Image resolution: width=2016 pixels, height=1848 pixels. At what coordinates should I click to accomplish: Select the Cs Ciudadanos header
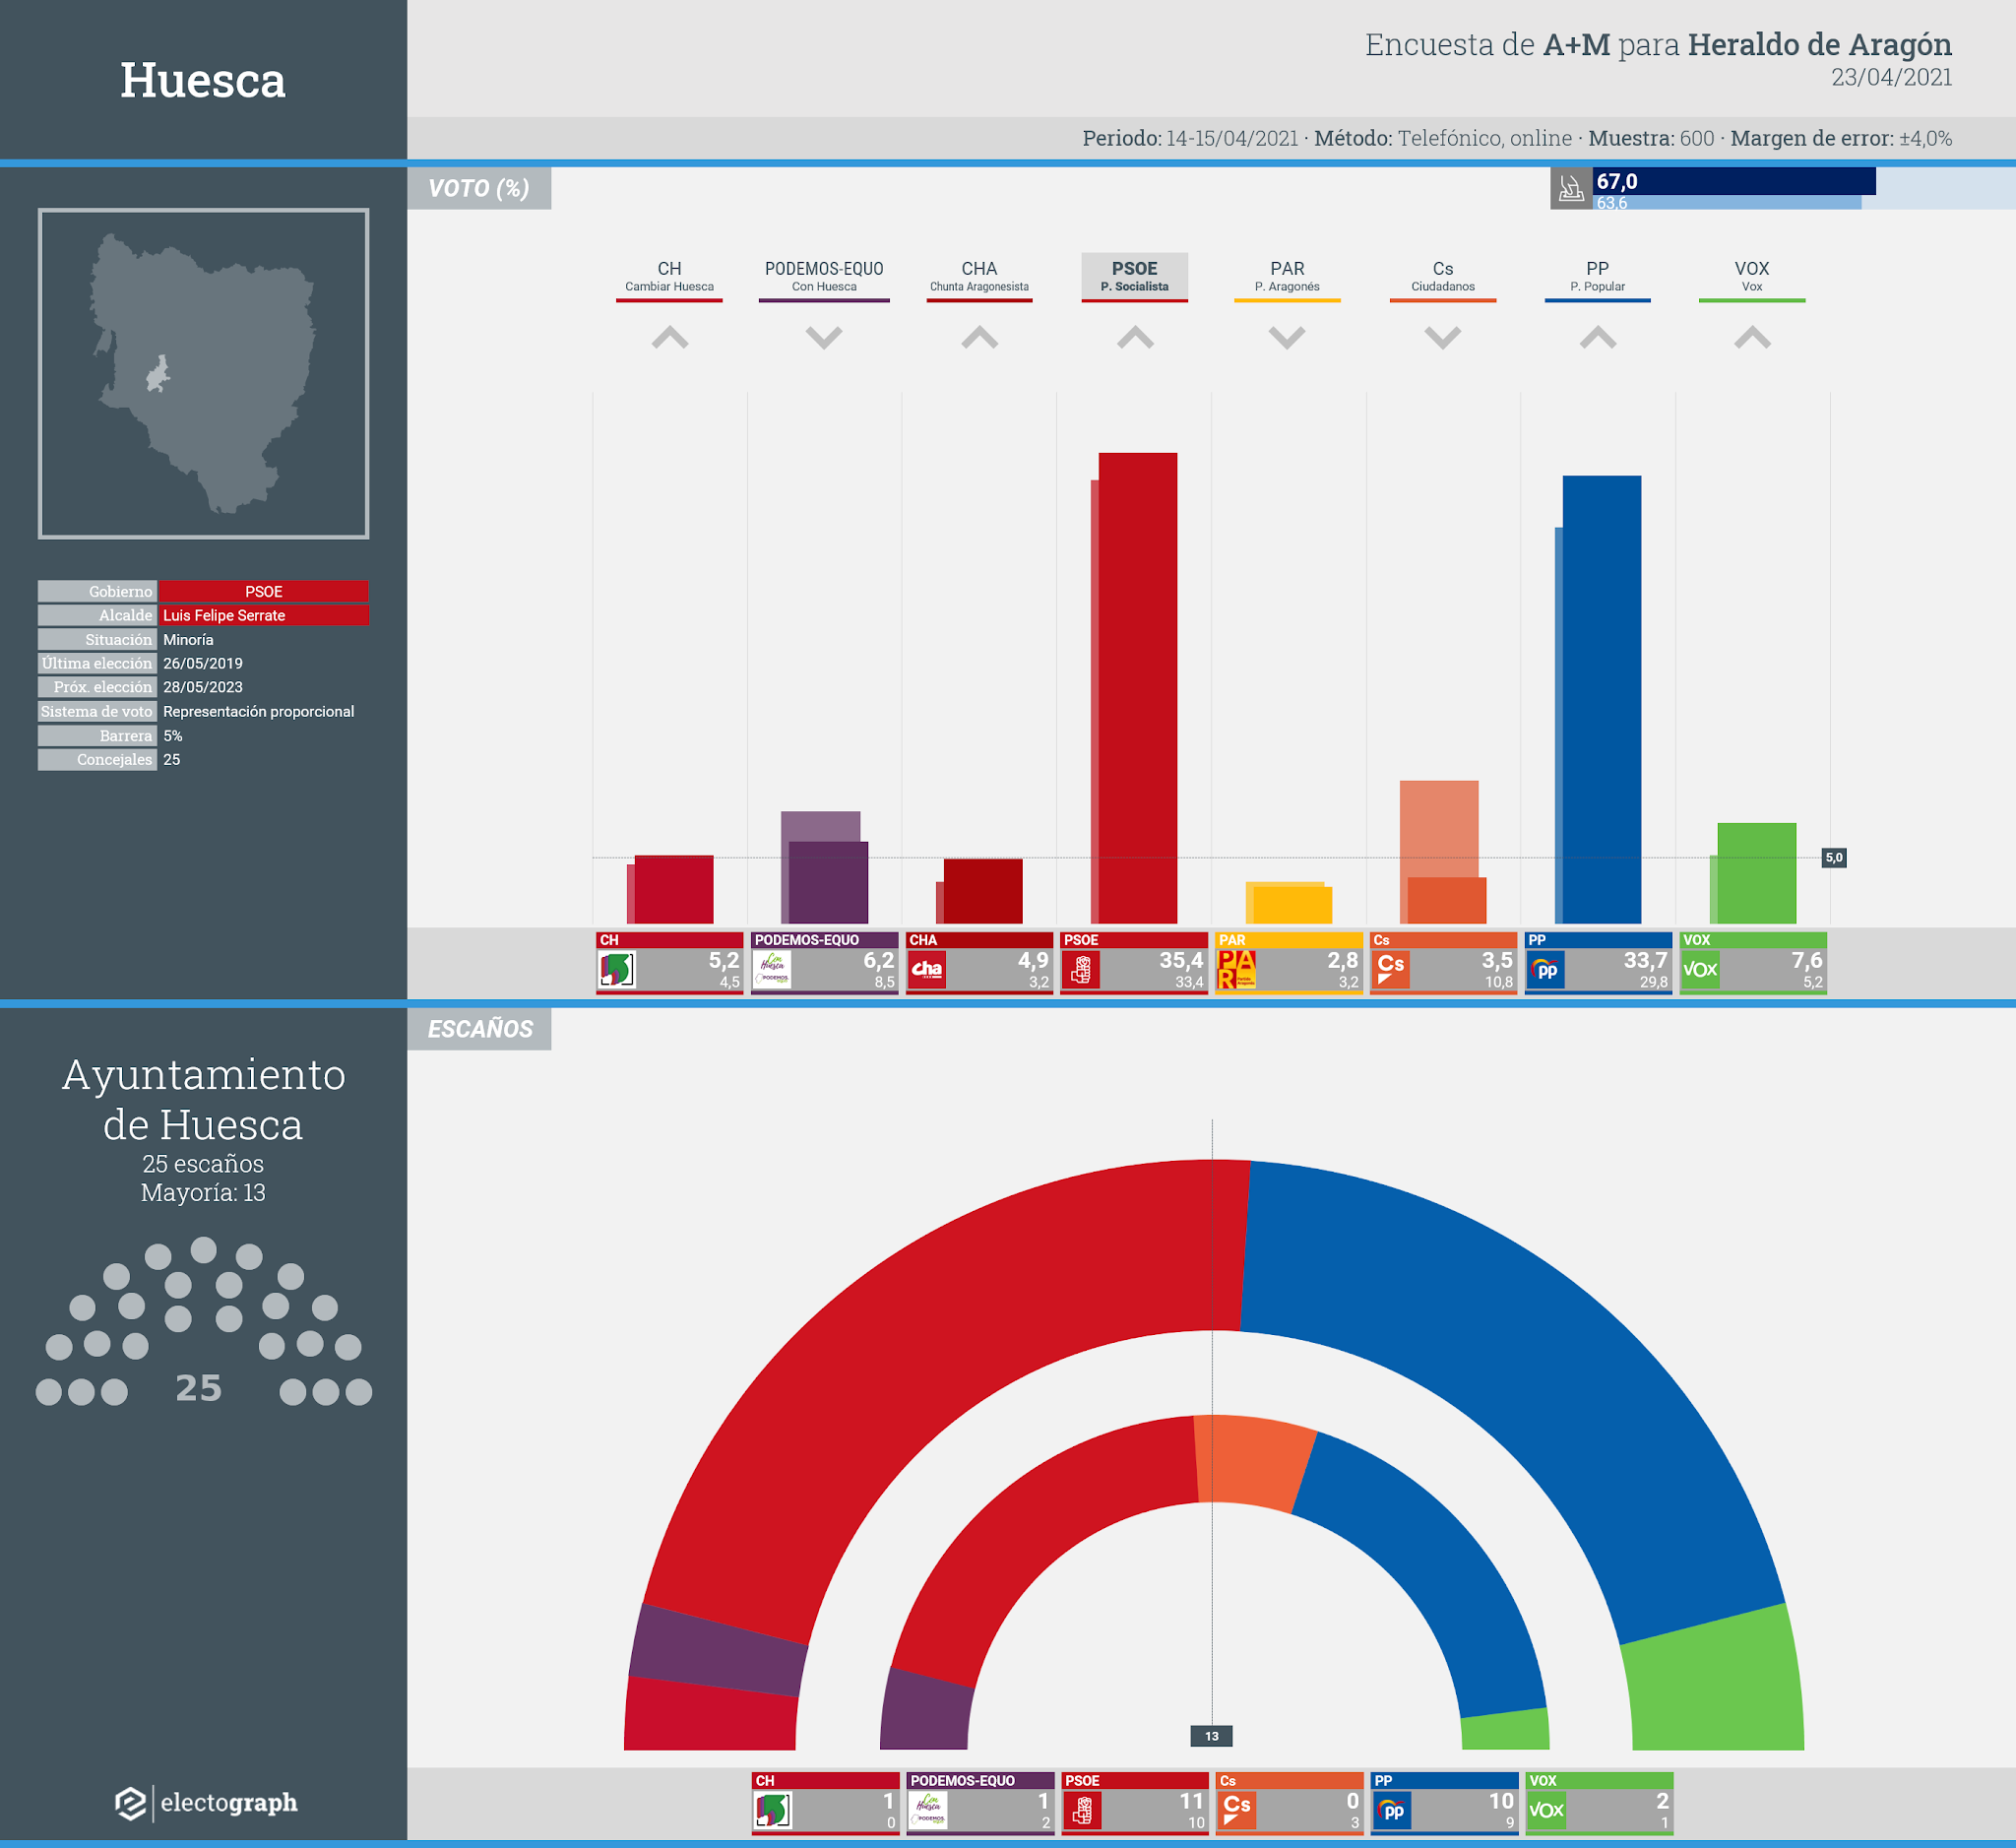(1443, 277)
